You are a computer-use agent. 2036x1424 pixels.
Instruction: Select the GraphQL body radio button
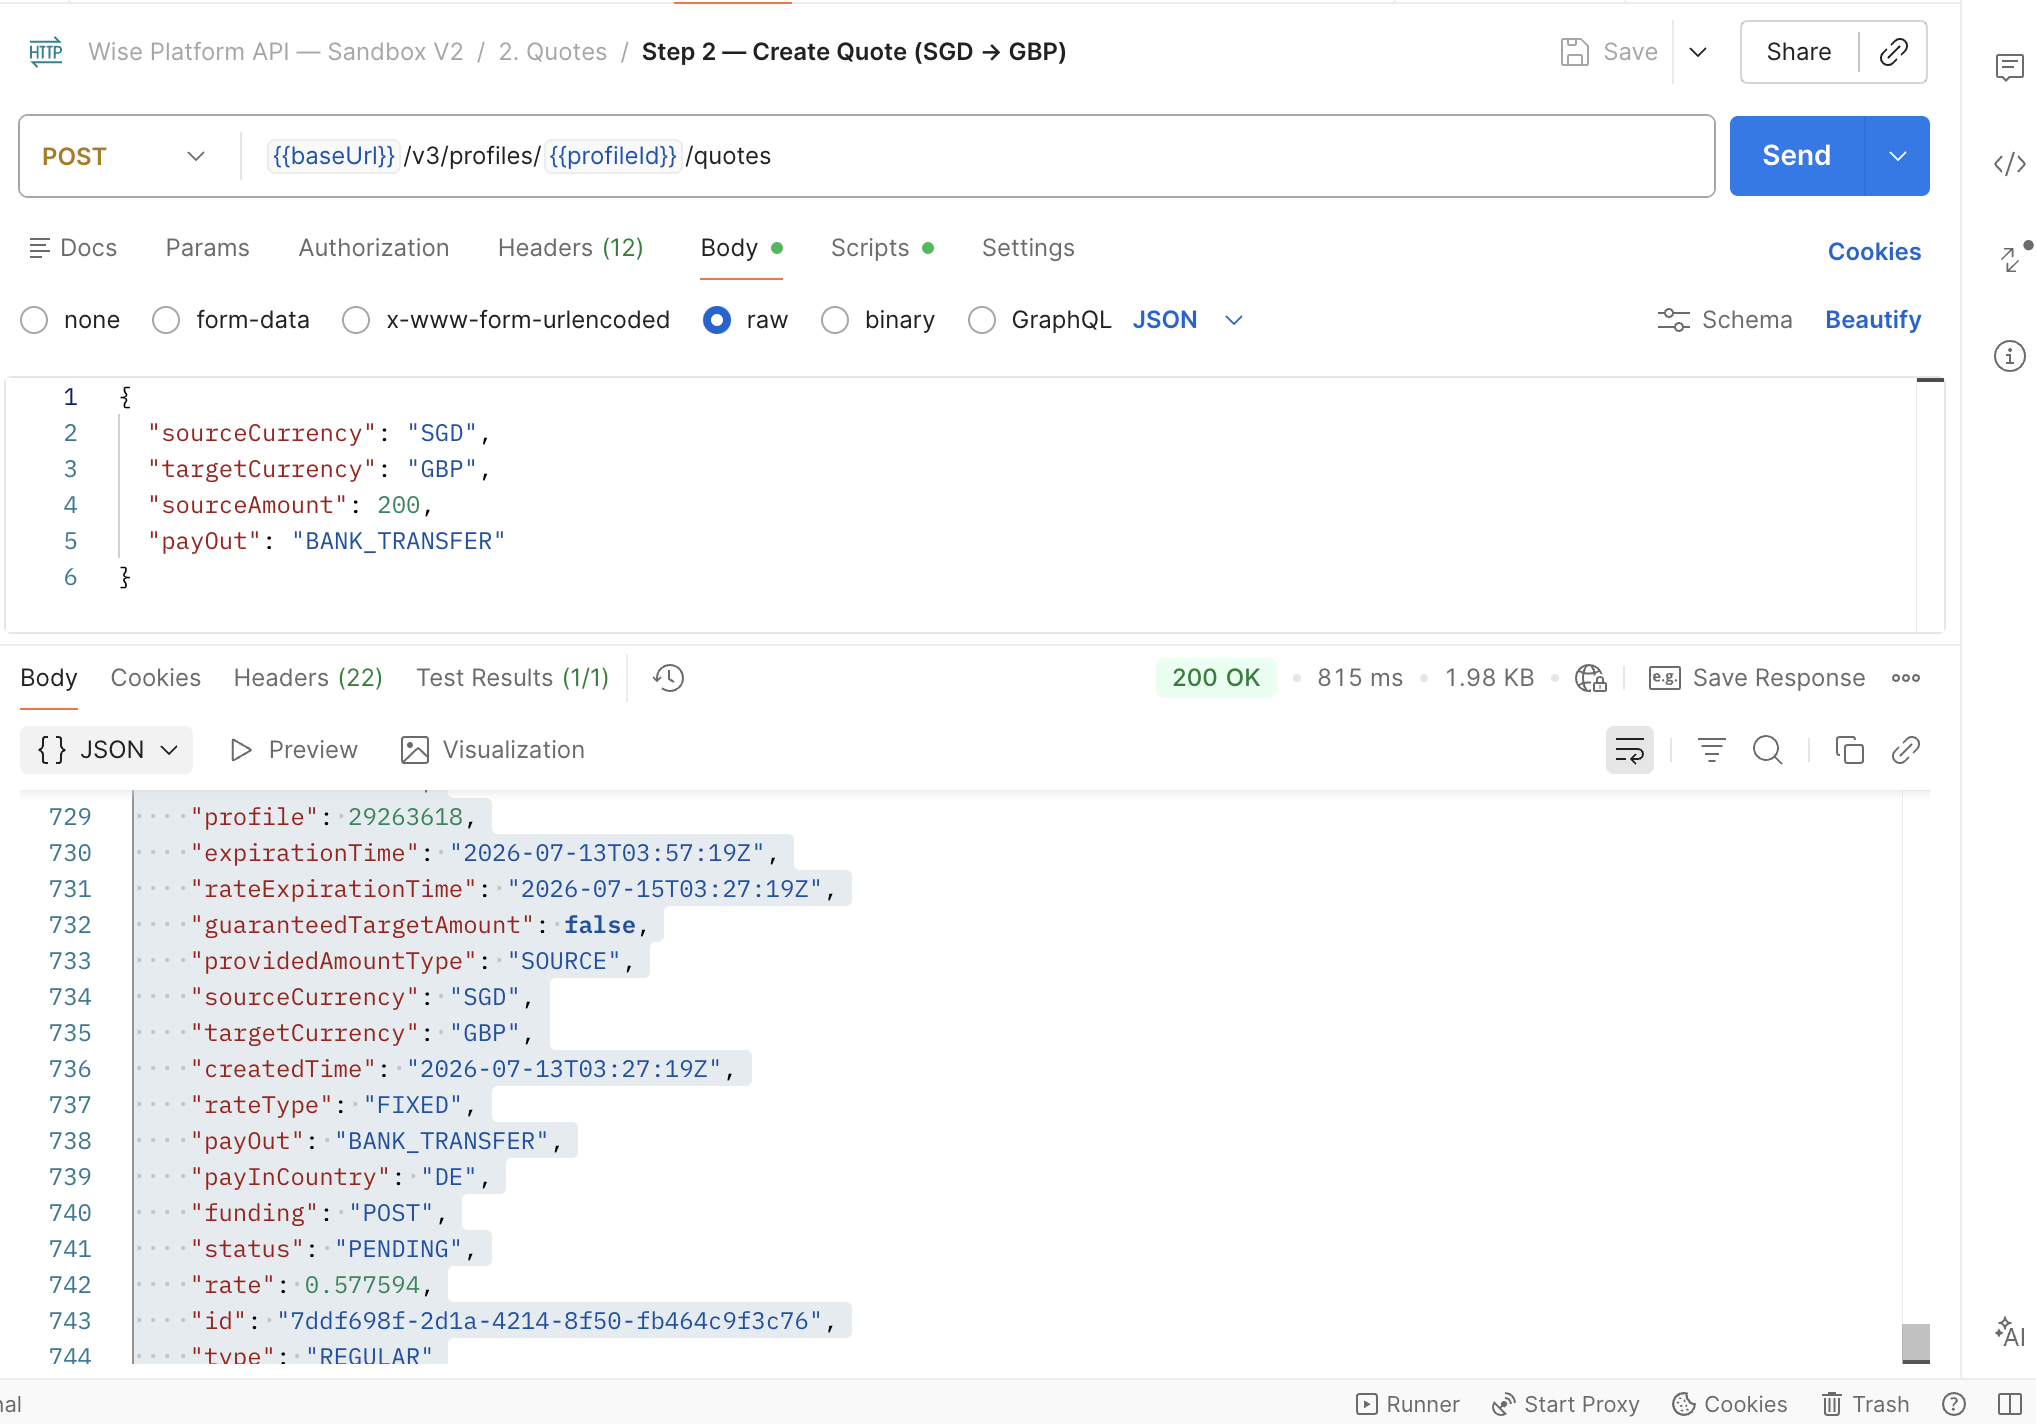(982, 320)
